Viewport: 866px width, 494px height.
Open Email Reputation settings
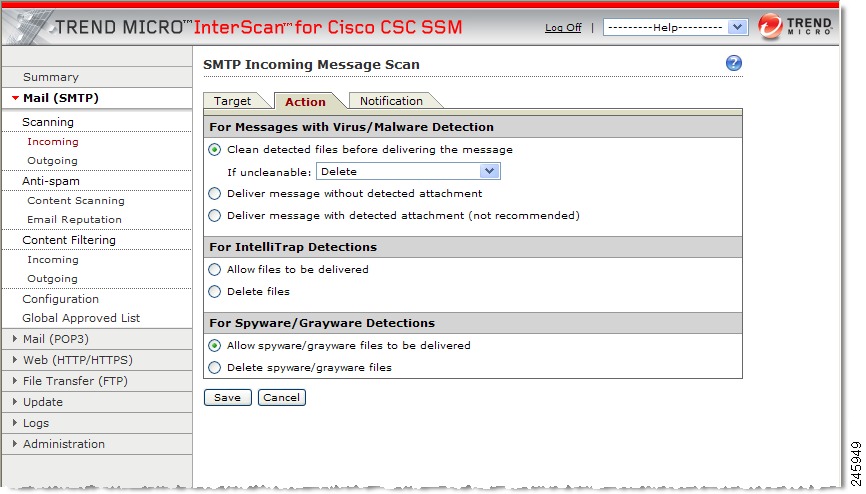75,220
